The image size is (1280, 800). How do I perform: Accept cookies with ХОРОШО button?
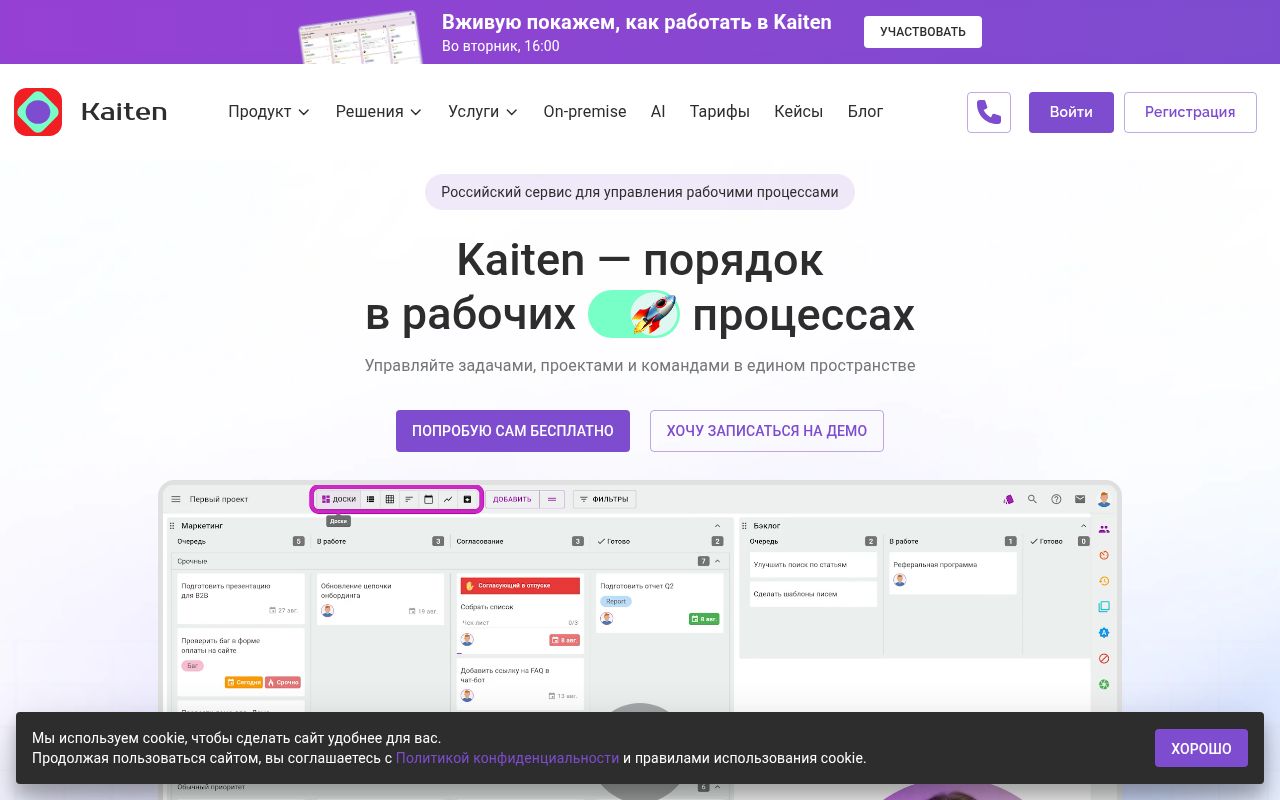click(1200, 748)
